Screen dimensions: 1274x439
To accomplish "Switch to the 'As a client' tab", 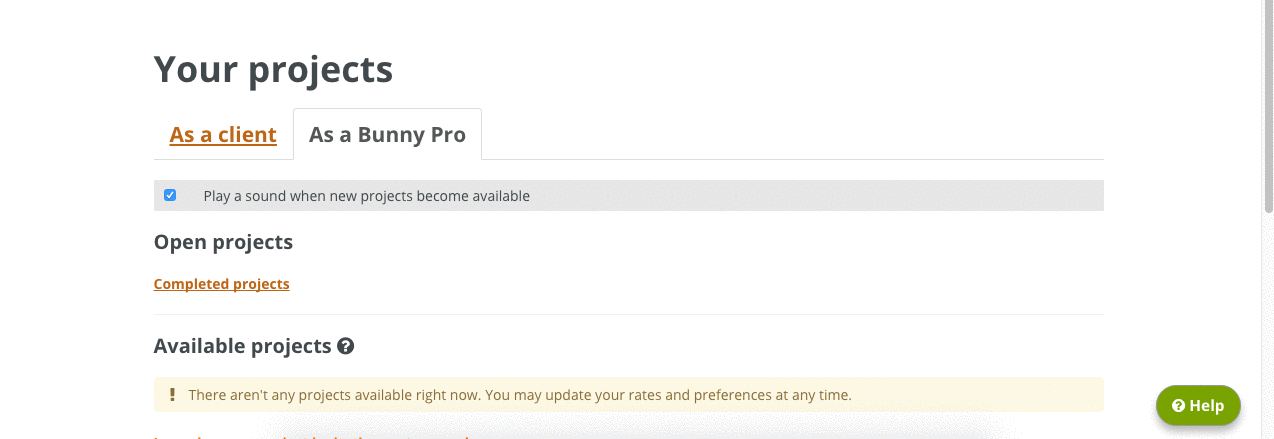I will (223, 135).
